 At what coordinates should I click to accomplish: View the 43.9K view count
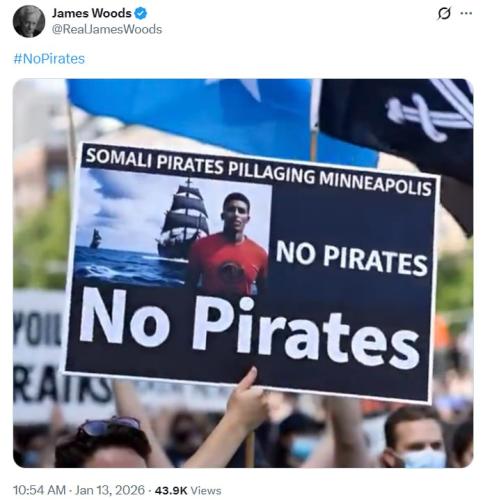coord(171,490)
